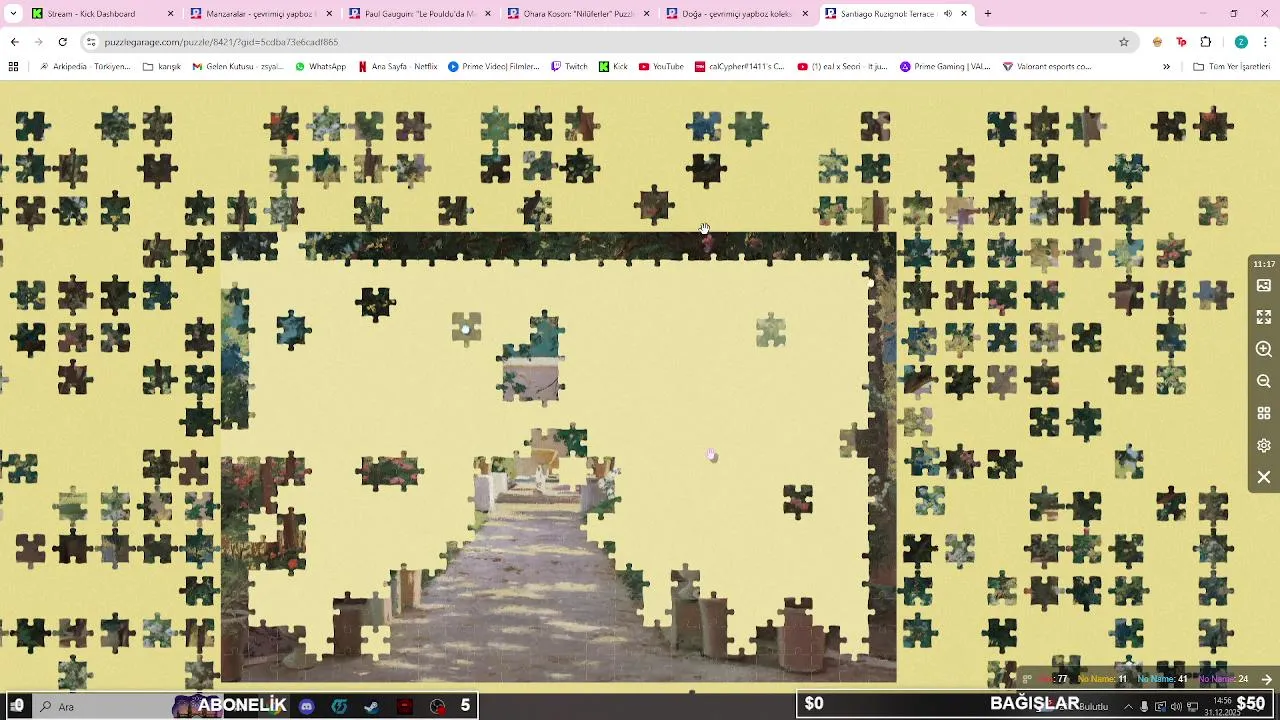Click the puzzle timer 11:17
This screenshot has height=720, width=1280.
[1264, 264]
